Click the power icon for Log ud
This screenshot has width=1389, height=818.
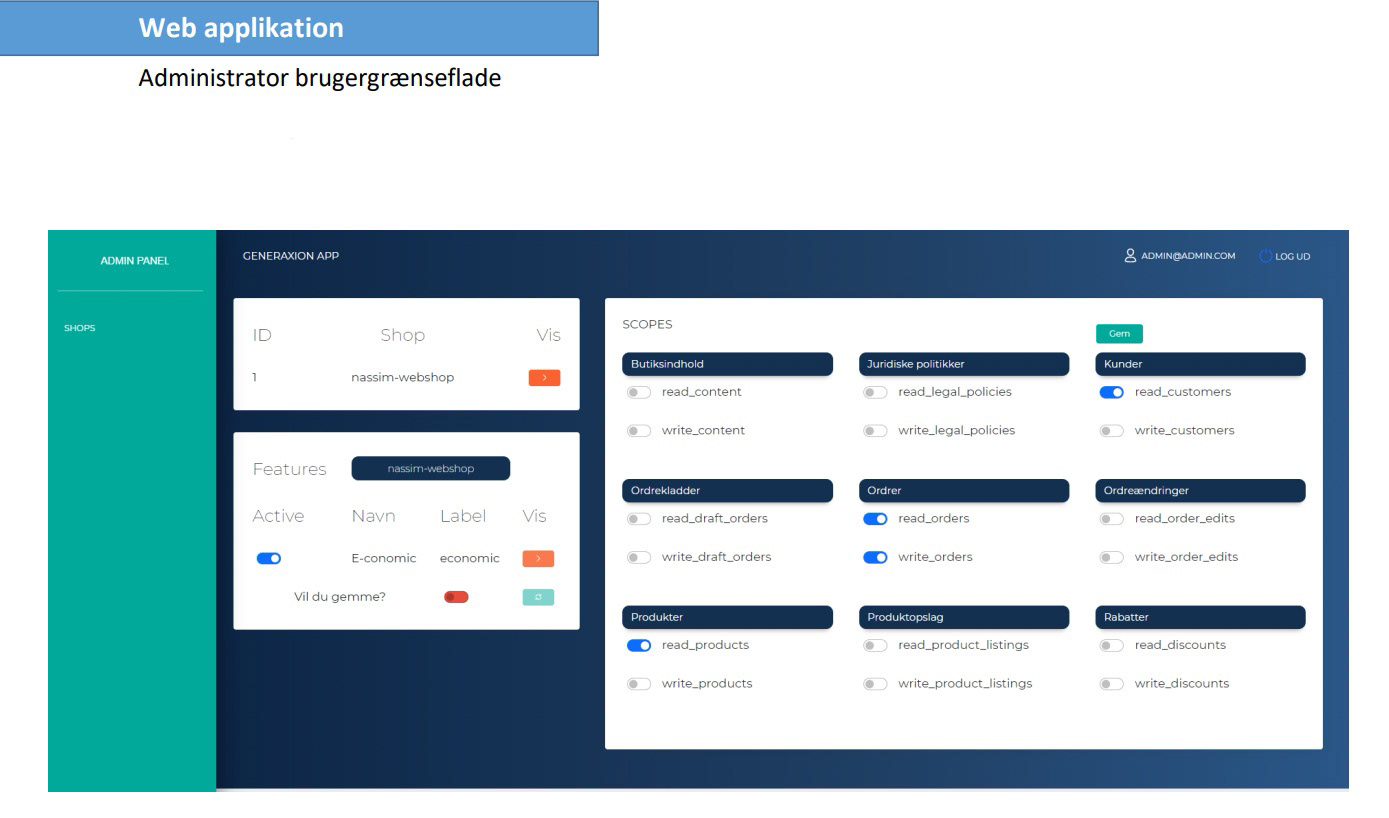(x=1265, y=256)
